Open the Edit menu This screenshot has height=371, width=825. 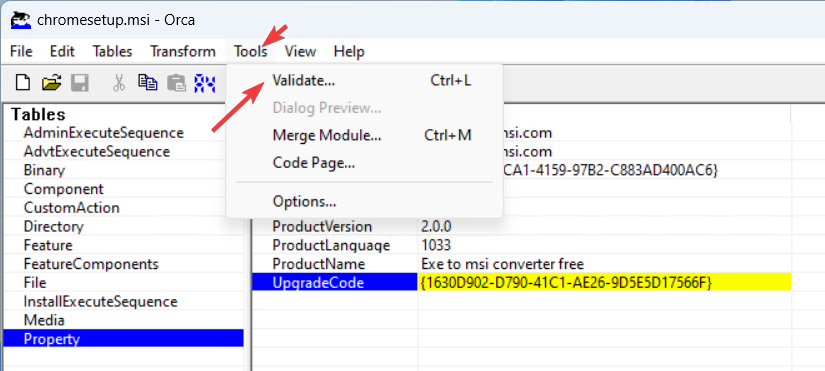[62, 52]
